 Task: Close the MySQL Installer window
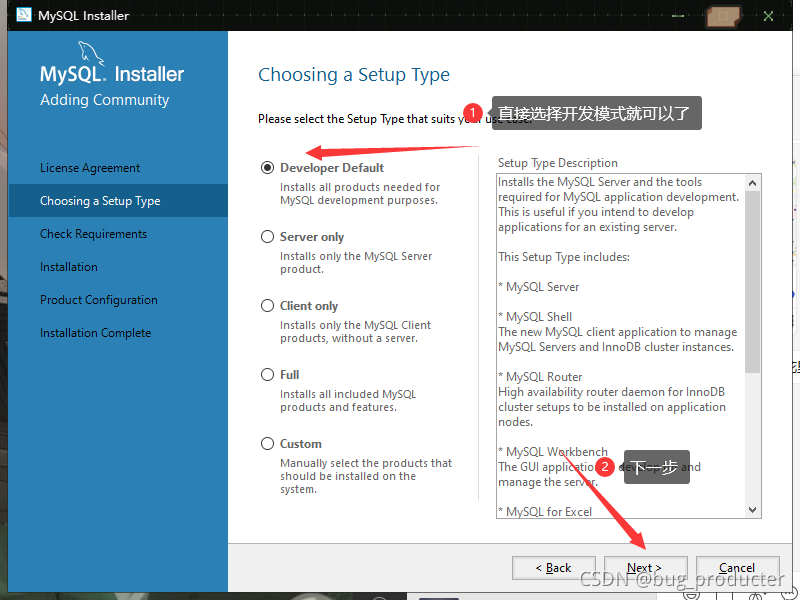tap(768, 16)
